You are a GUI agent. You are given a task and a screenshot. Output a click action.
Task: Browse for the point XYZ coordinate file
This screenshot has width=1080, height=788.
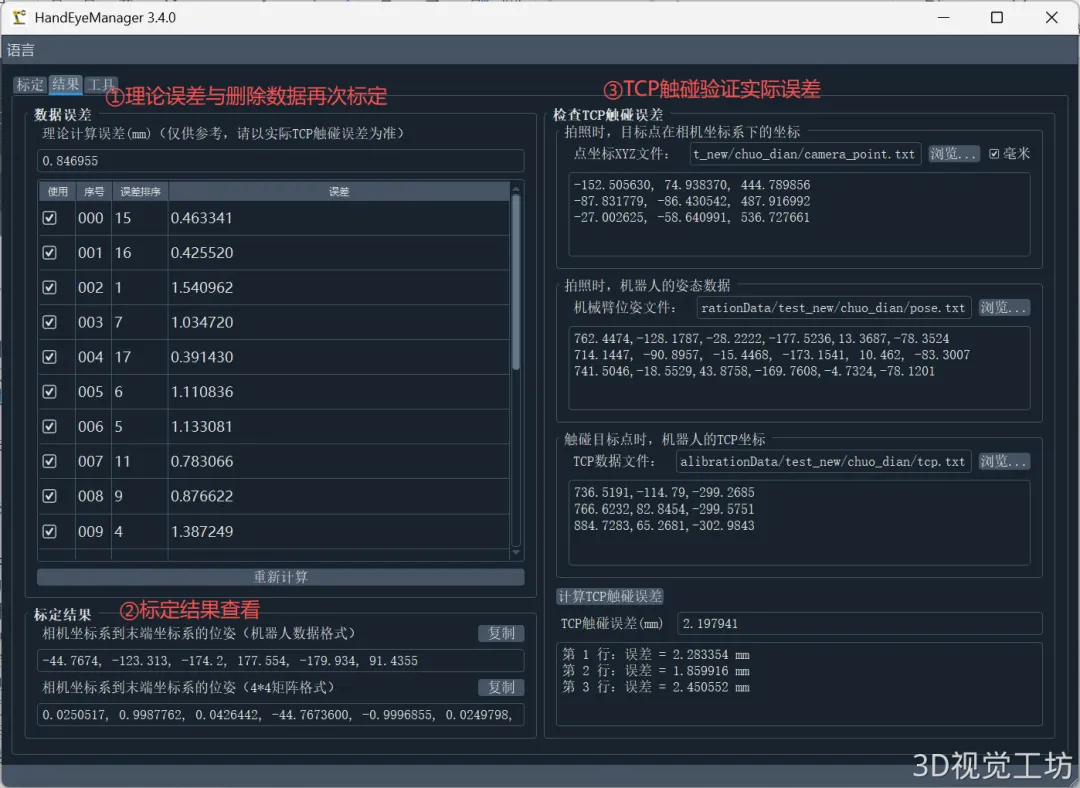pos(953,154)
